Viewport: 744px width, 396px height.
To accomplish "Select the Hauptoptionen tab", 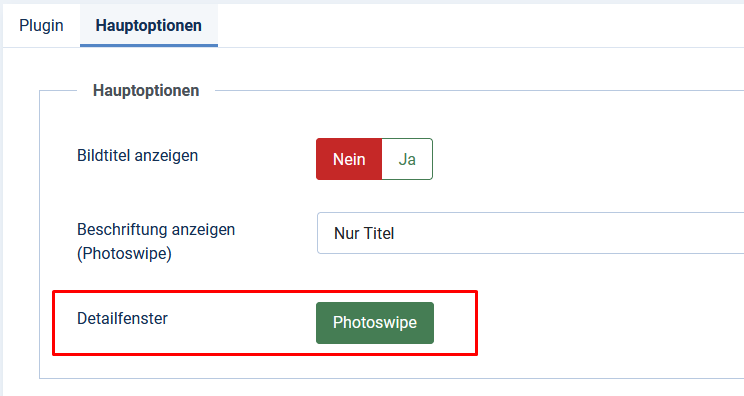I will coord(149,26).
